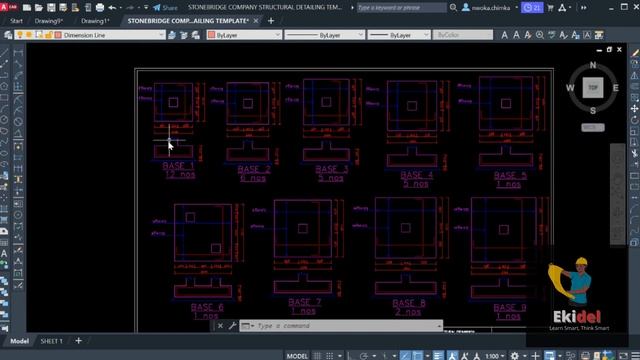Open the Layer Properties Manager icon
Image resolution: width=640 pixels, height=360 pixels.
[8, 35]
